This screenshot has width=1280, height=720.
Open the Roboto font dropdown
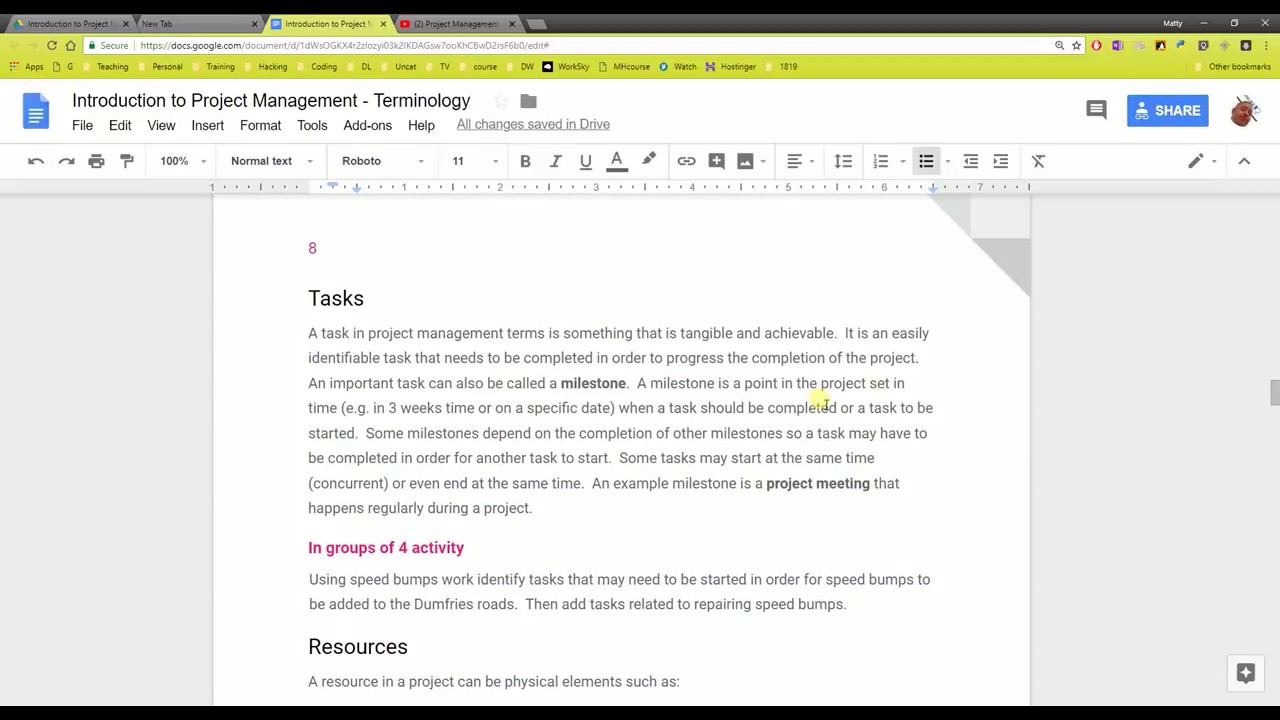(382, 161)
